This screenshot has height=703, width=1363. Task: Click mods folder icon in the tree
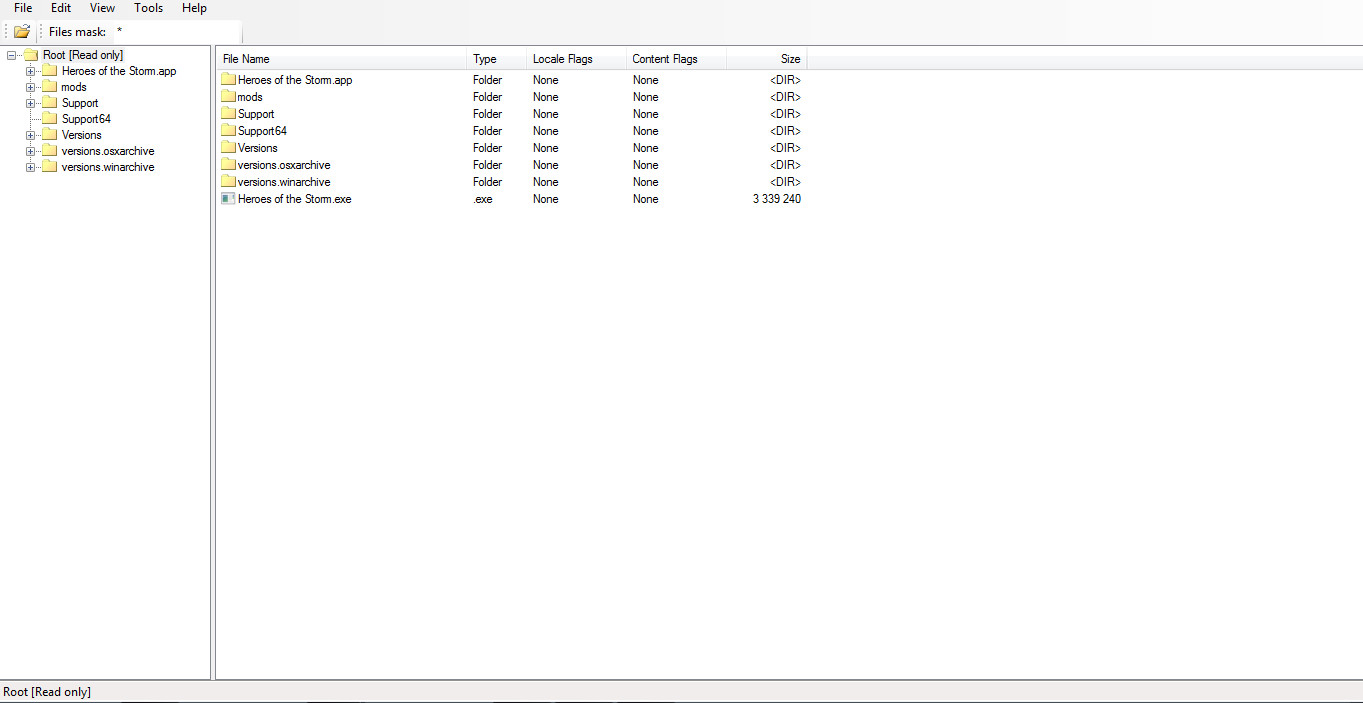pos(49,87)
